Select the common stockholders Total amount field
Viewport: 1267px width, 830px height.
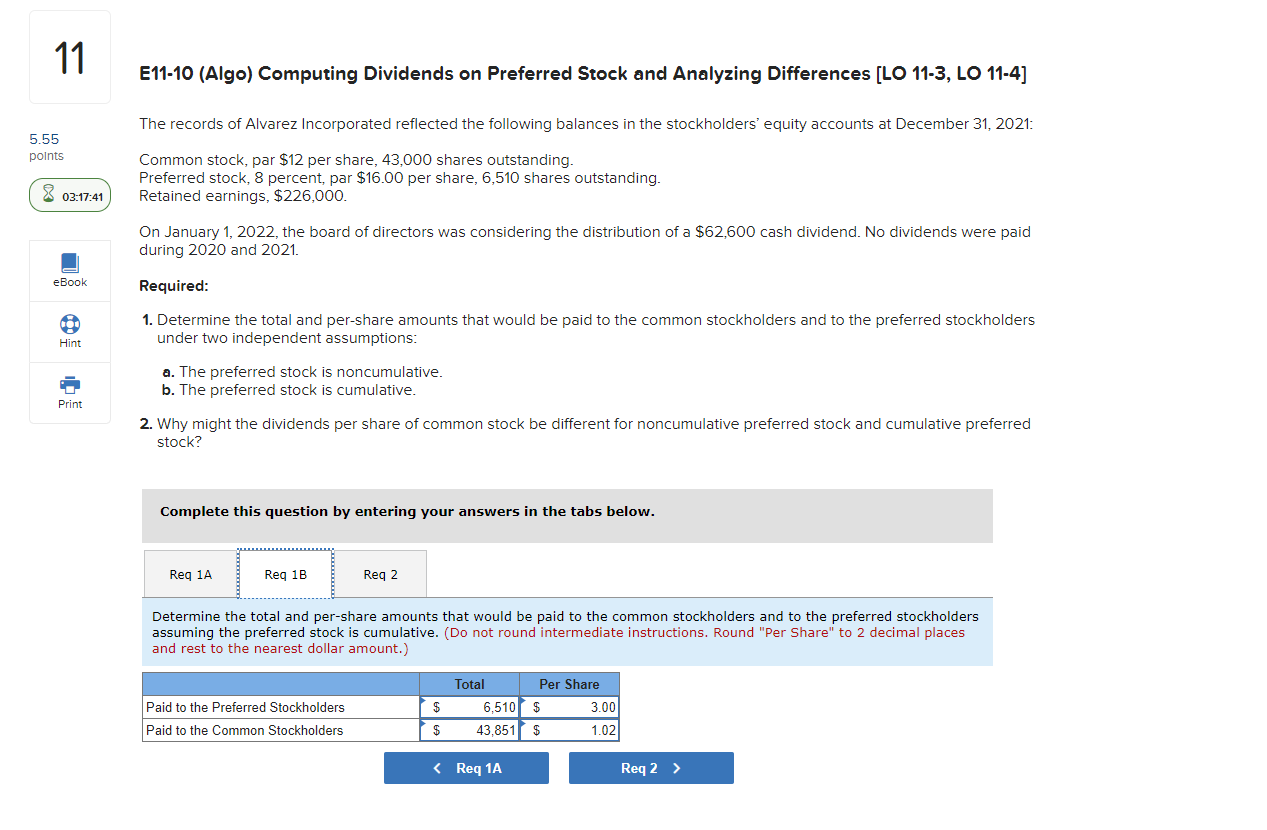click(x=469, y=730)
